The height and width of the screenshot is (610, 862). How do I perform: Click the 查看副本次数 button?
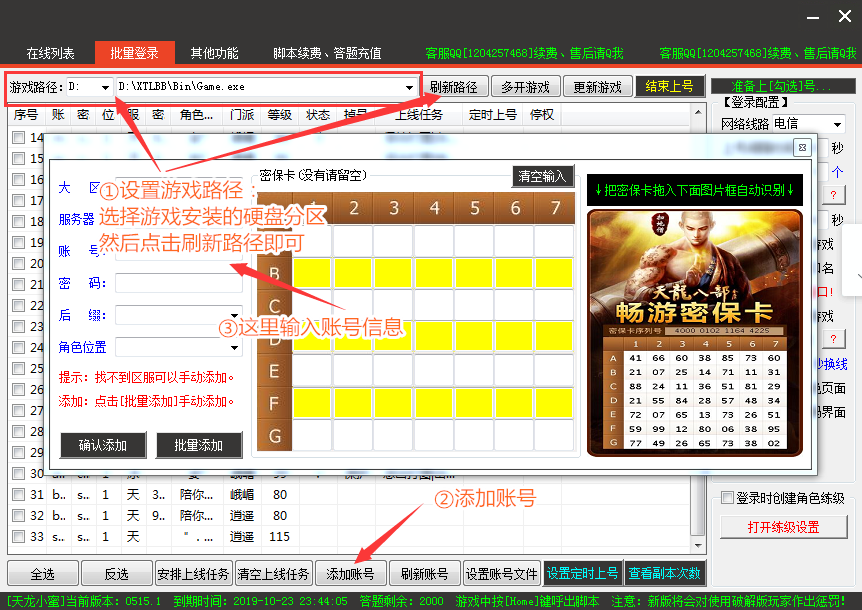[665, 573]
